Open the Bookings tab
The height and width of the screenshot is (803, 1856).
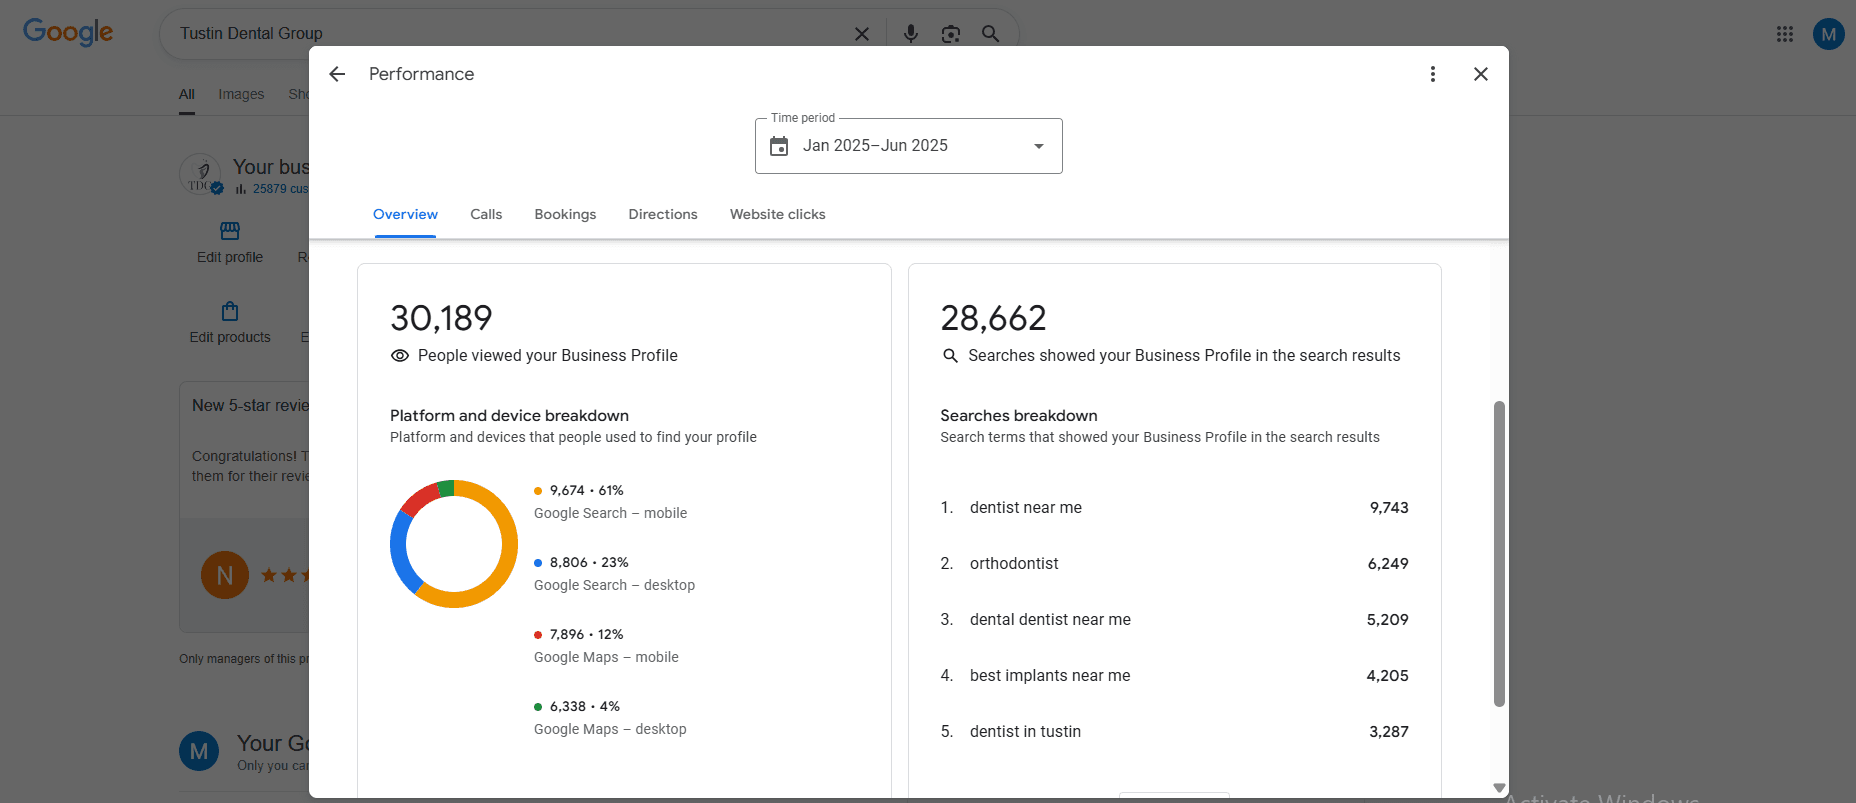point(565,214)
